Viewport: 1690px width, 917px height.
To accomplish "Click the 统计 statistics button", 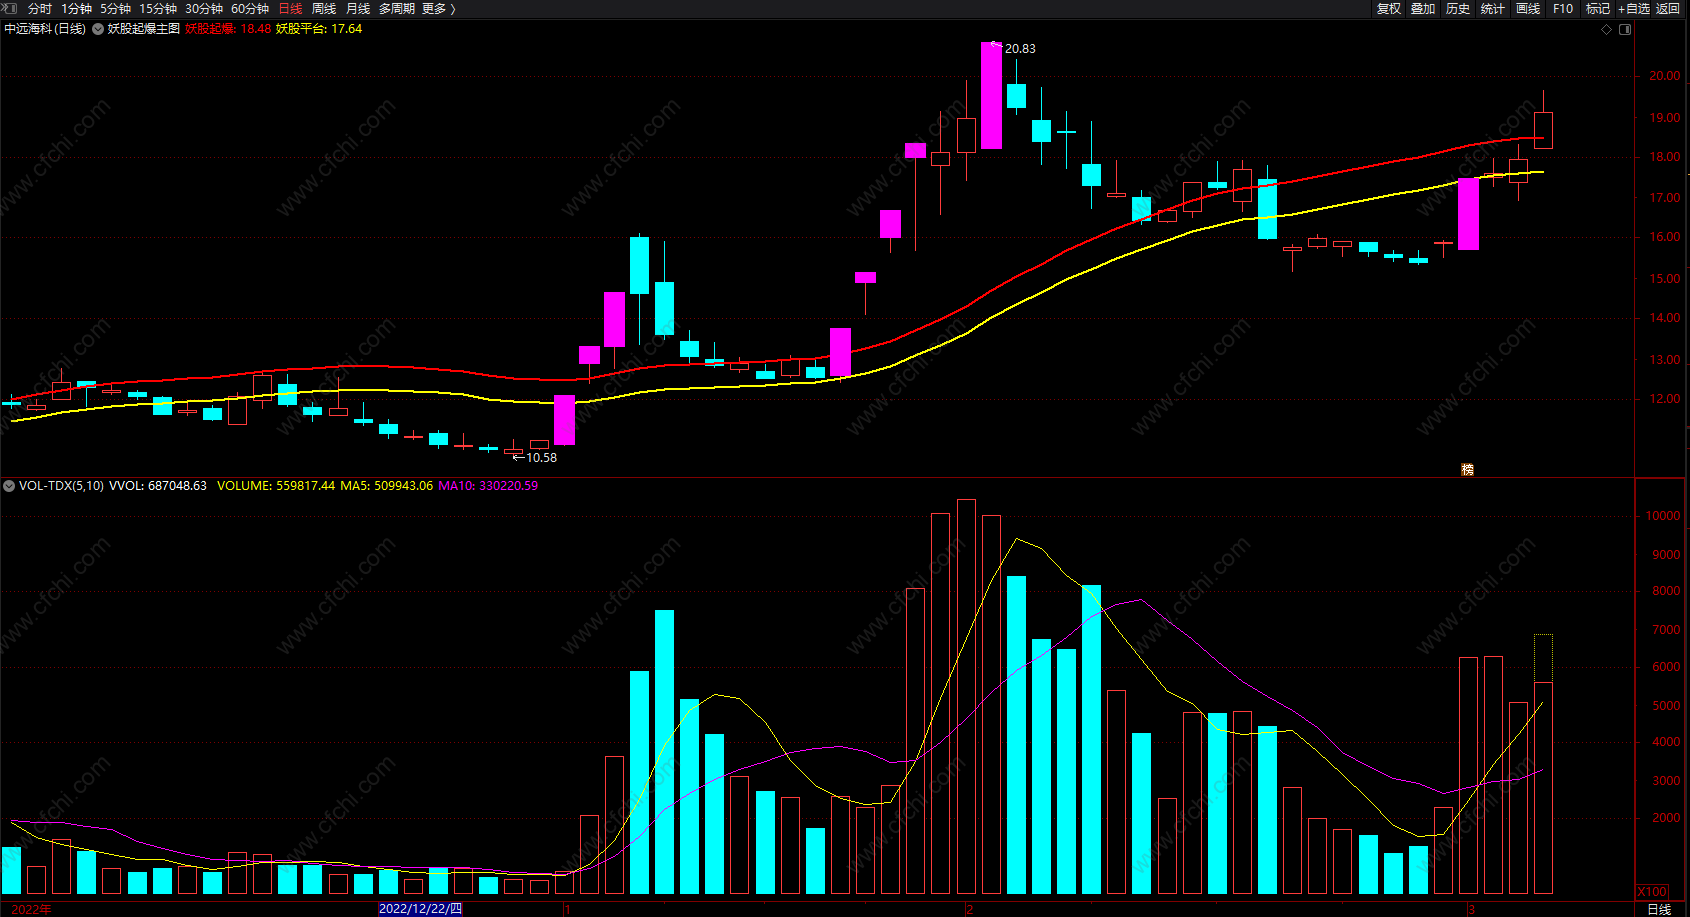I will click(1493, 8).
